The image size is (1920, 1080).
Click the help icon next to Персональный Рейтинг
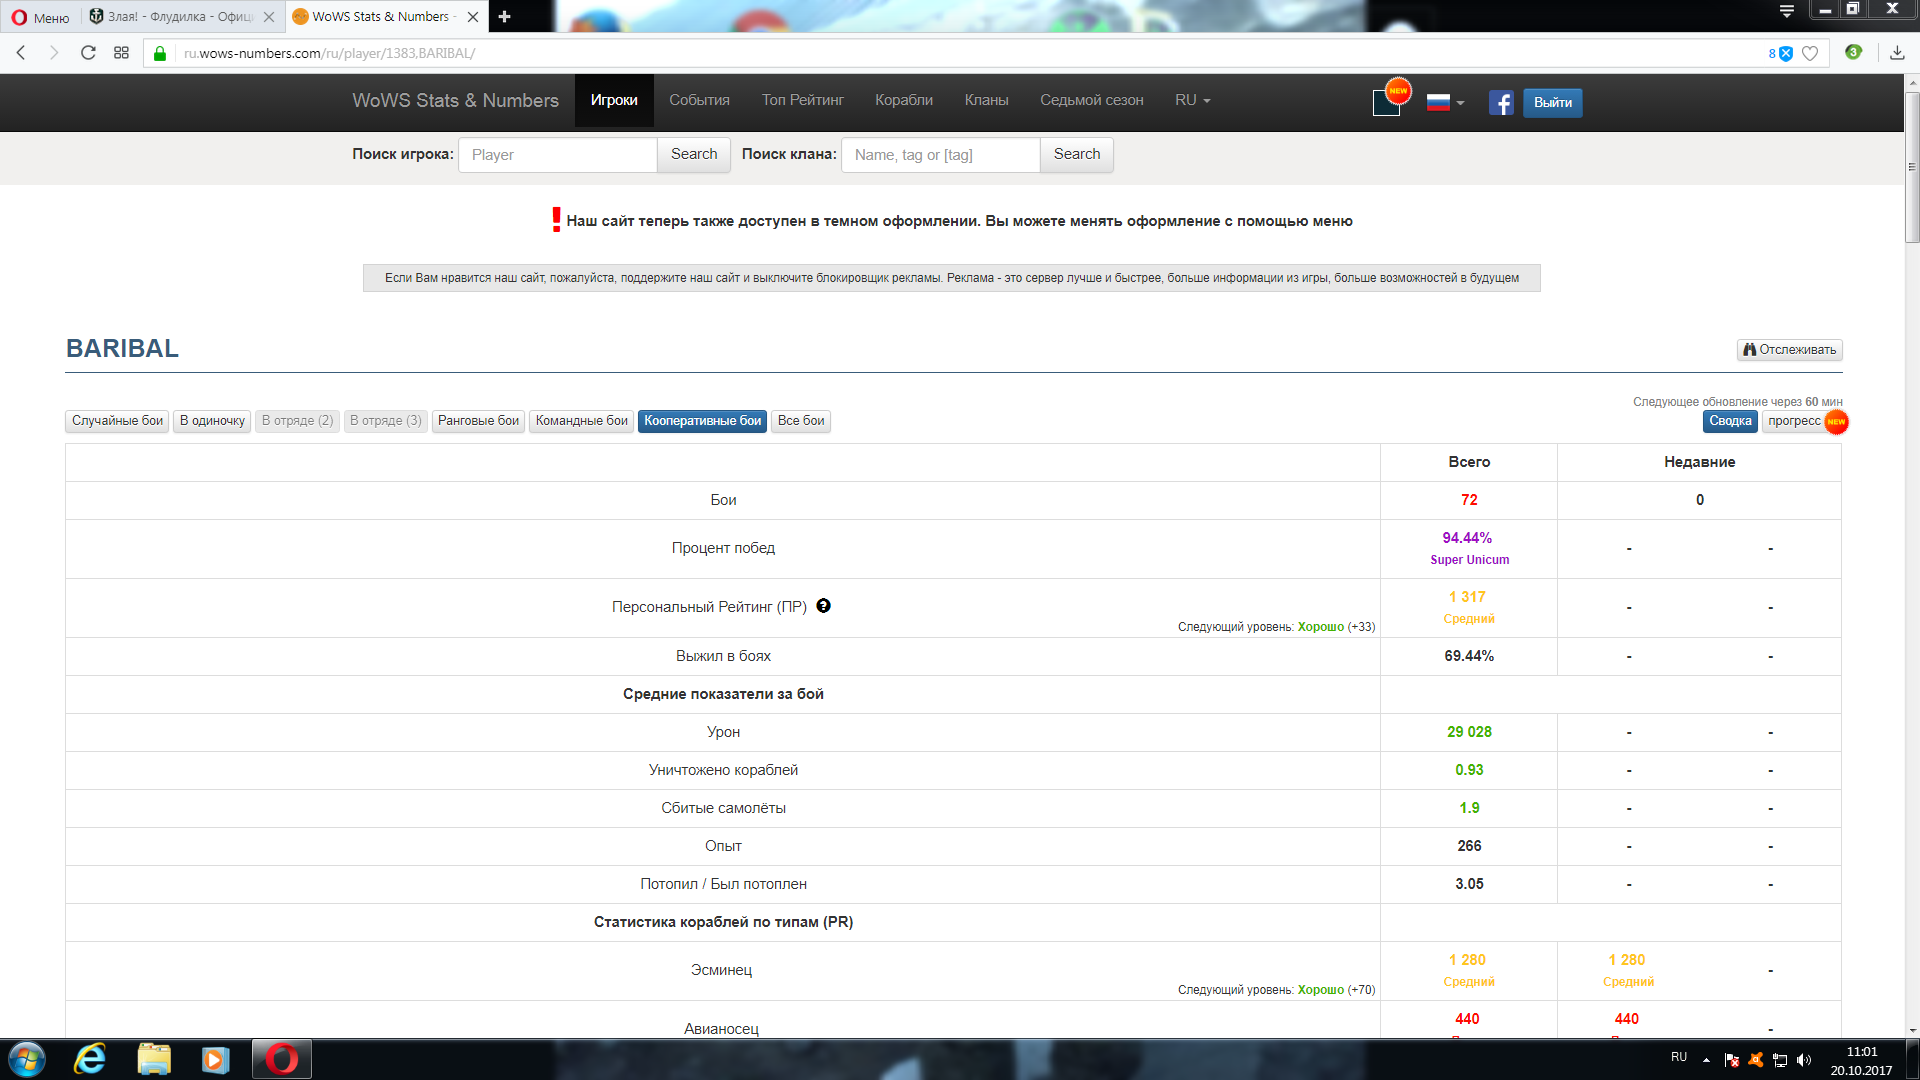tap(823, 606)
